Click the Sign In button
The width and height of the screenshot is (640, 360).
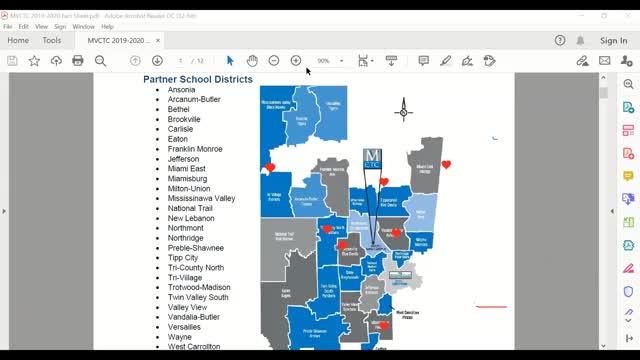click(x=613, y=40)
